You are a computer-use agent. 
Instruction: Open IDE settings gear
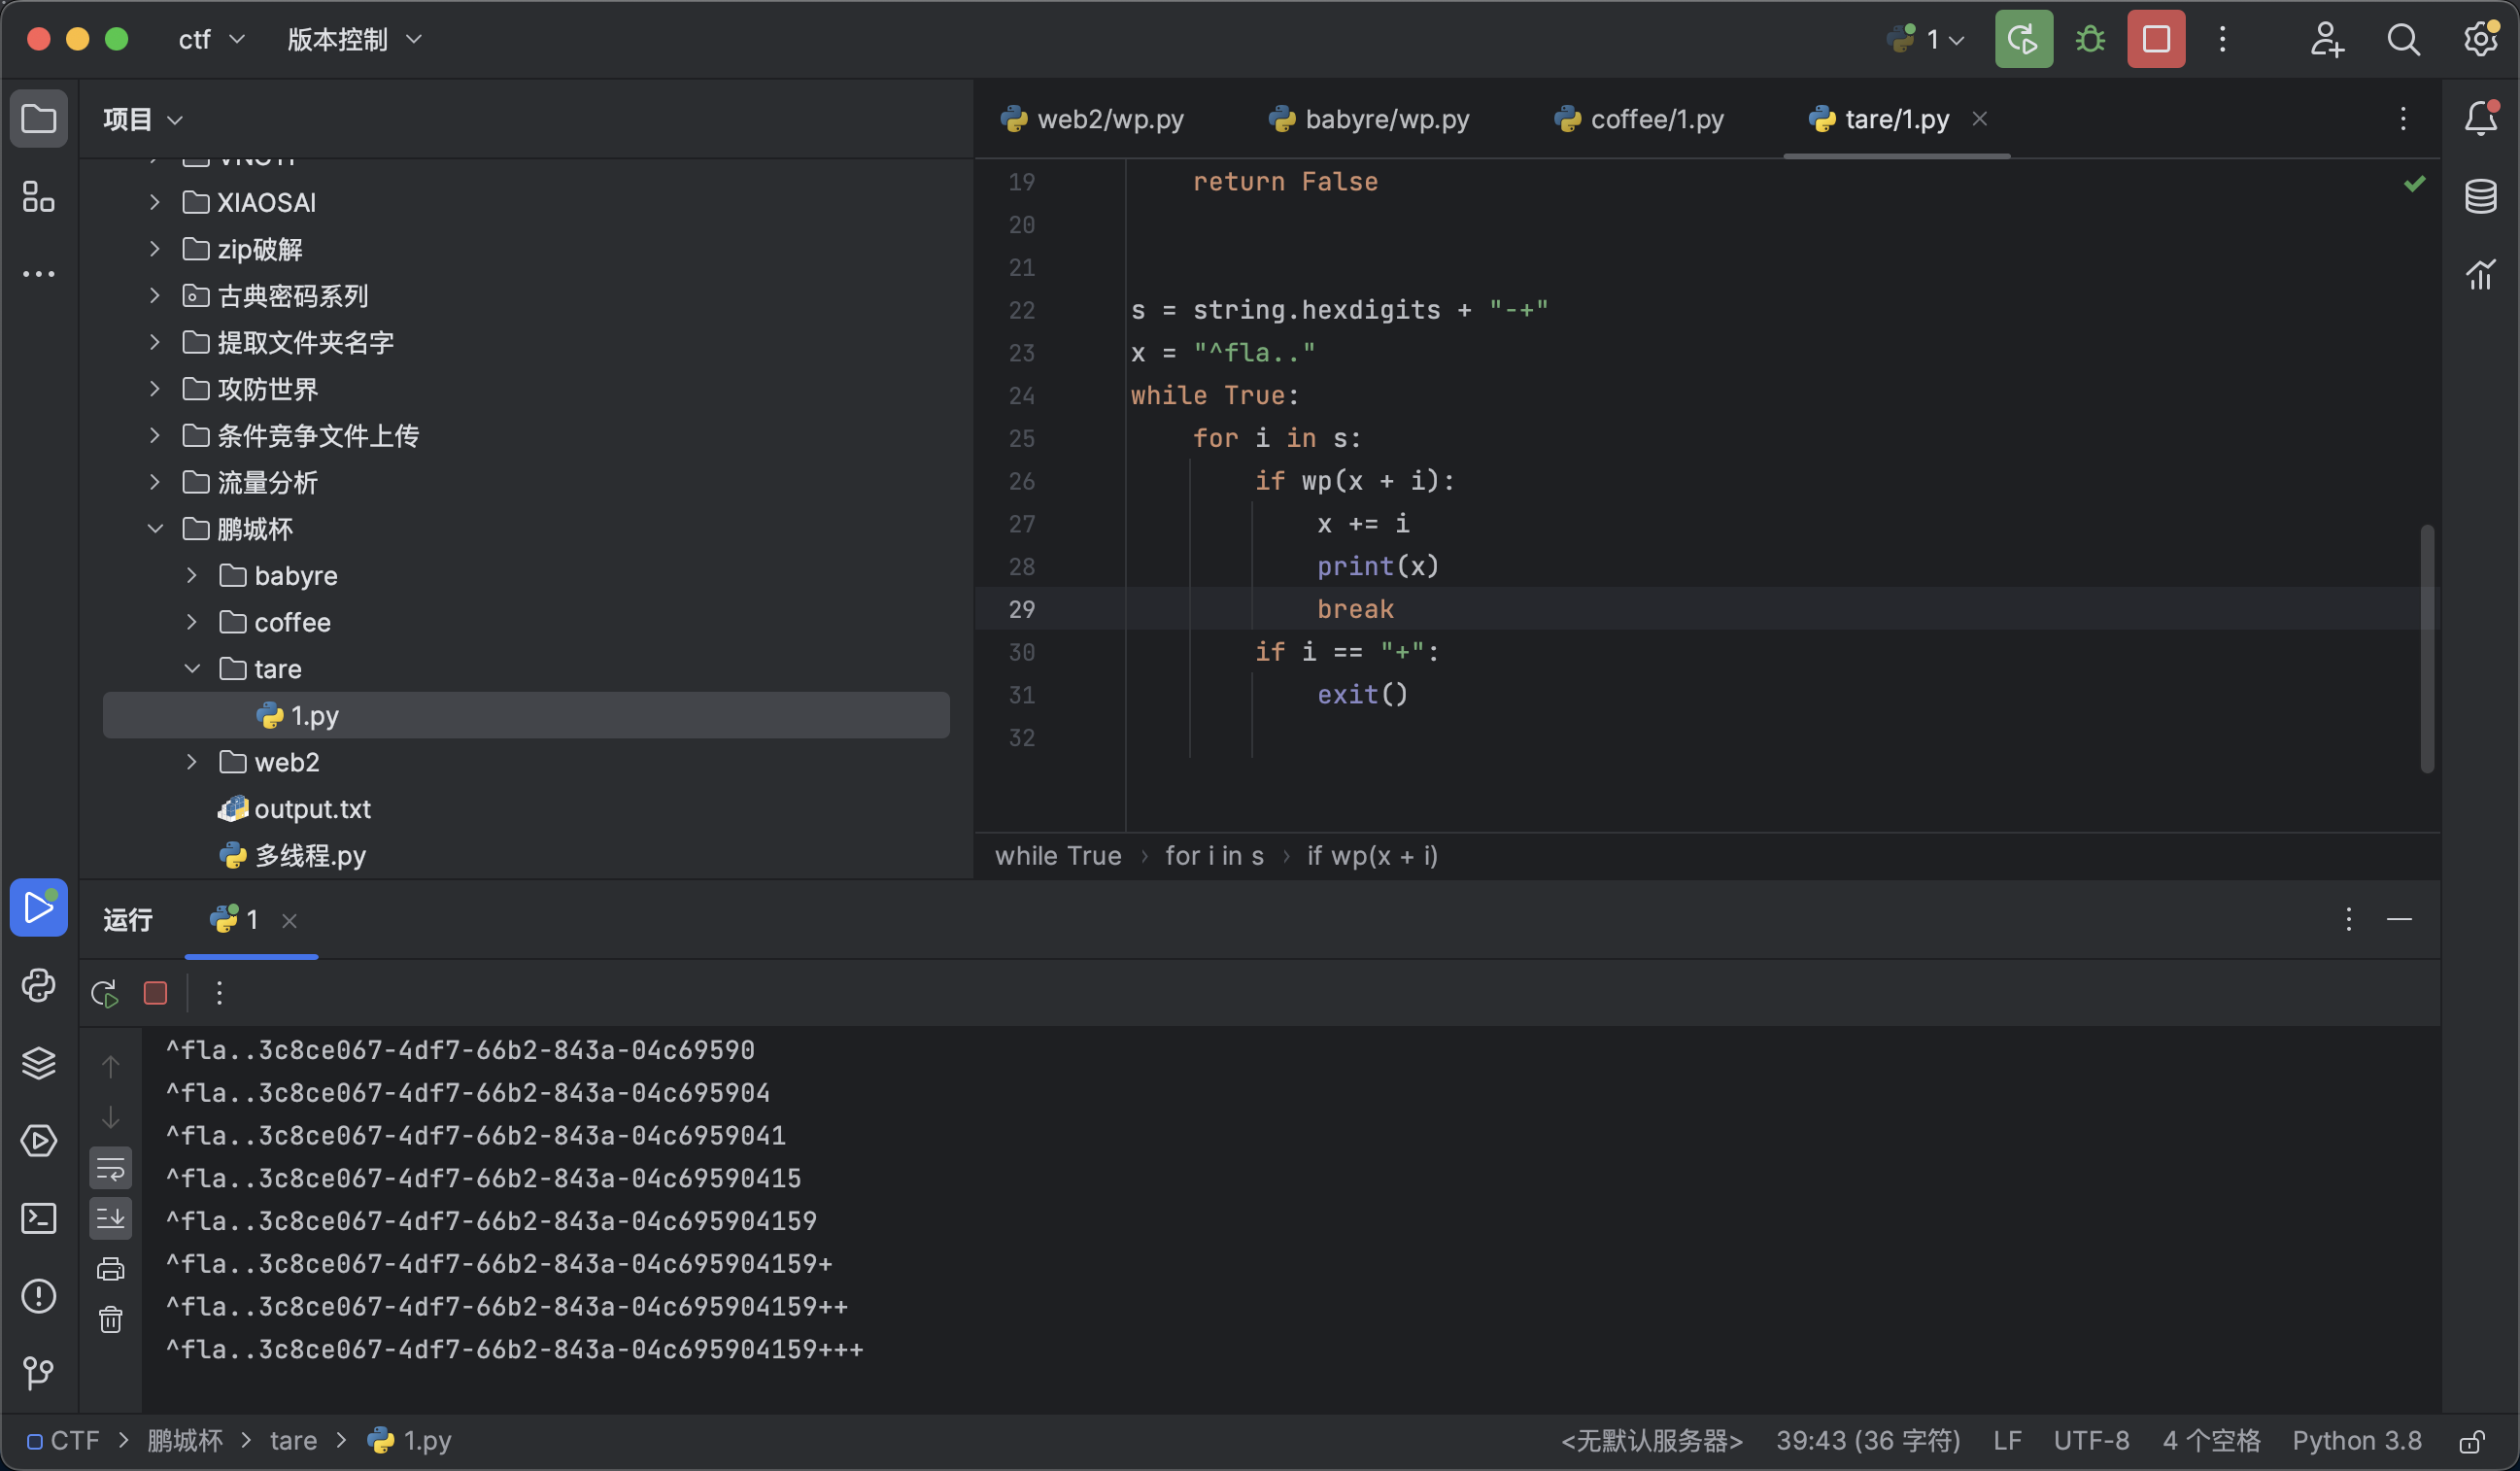2480,39
